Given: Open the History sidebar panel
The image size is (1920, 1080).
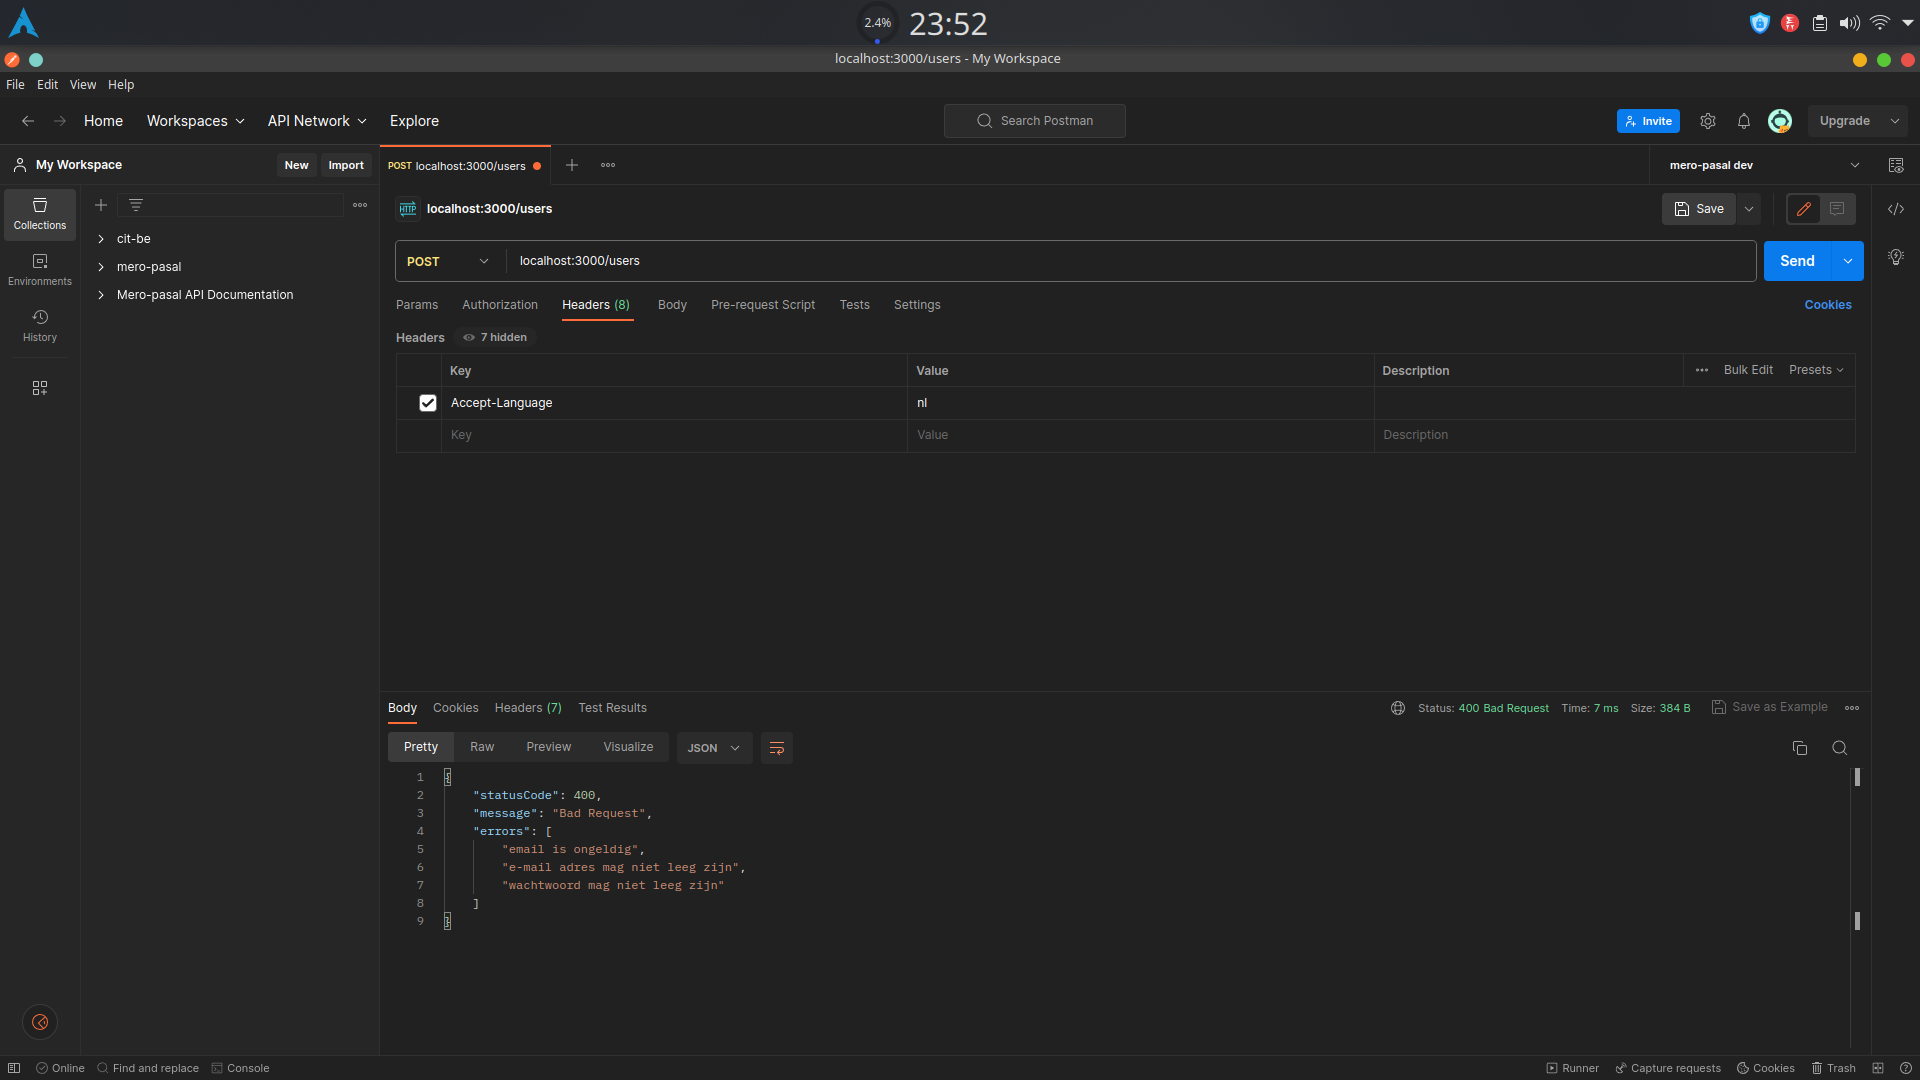Looking at the screenshot, I should (x=40, y=326).
